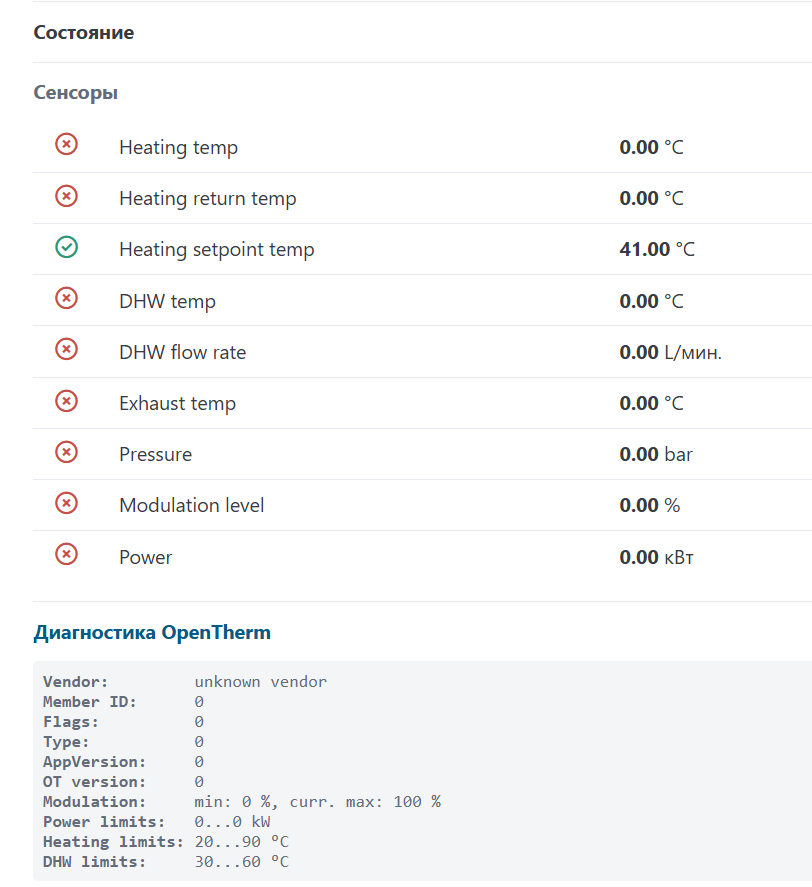812x887 pixels.
Task: Click the error icon for DHW flow rate
Action: pyautogui.click(x=66, y=349)
